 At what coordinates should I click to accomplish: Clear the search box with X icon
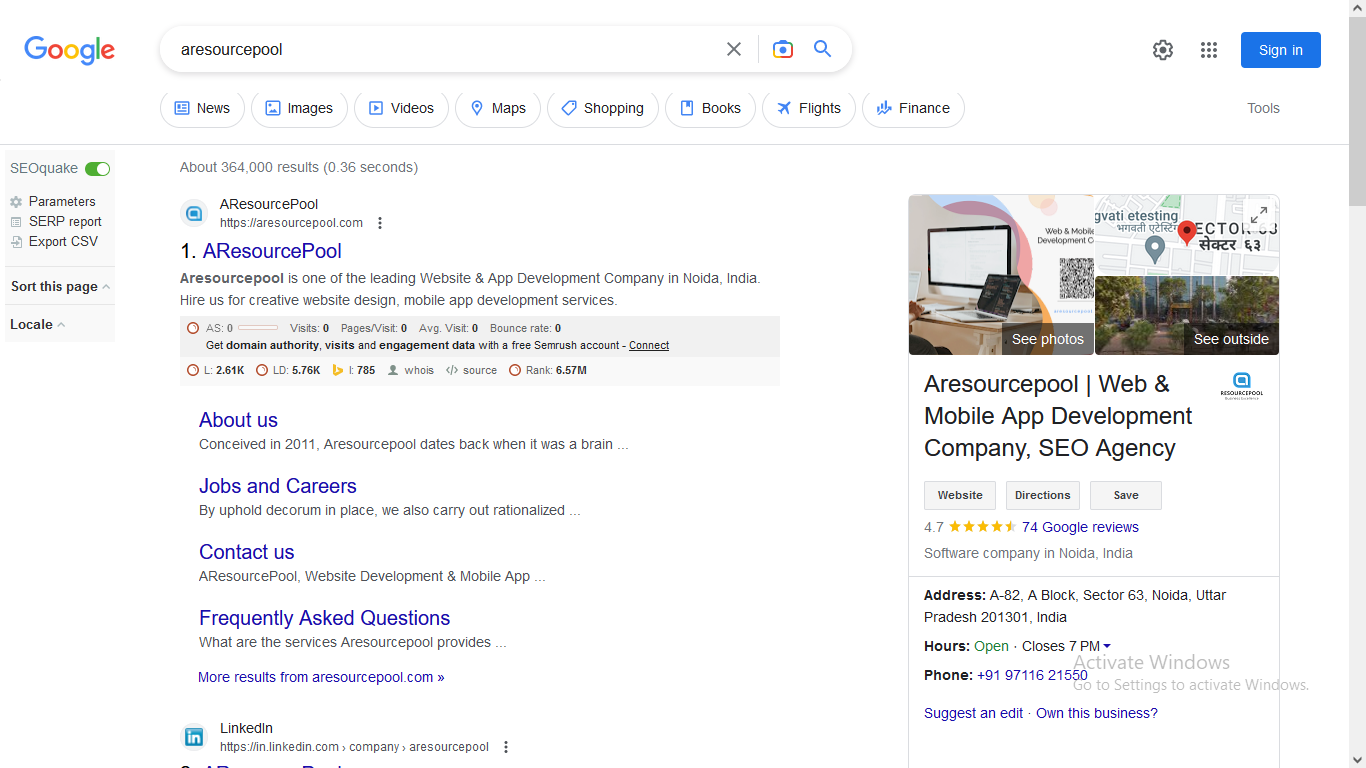tap(734, 49)
